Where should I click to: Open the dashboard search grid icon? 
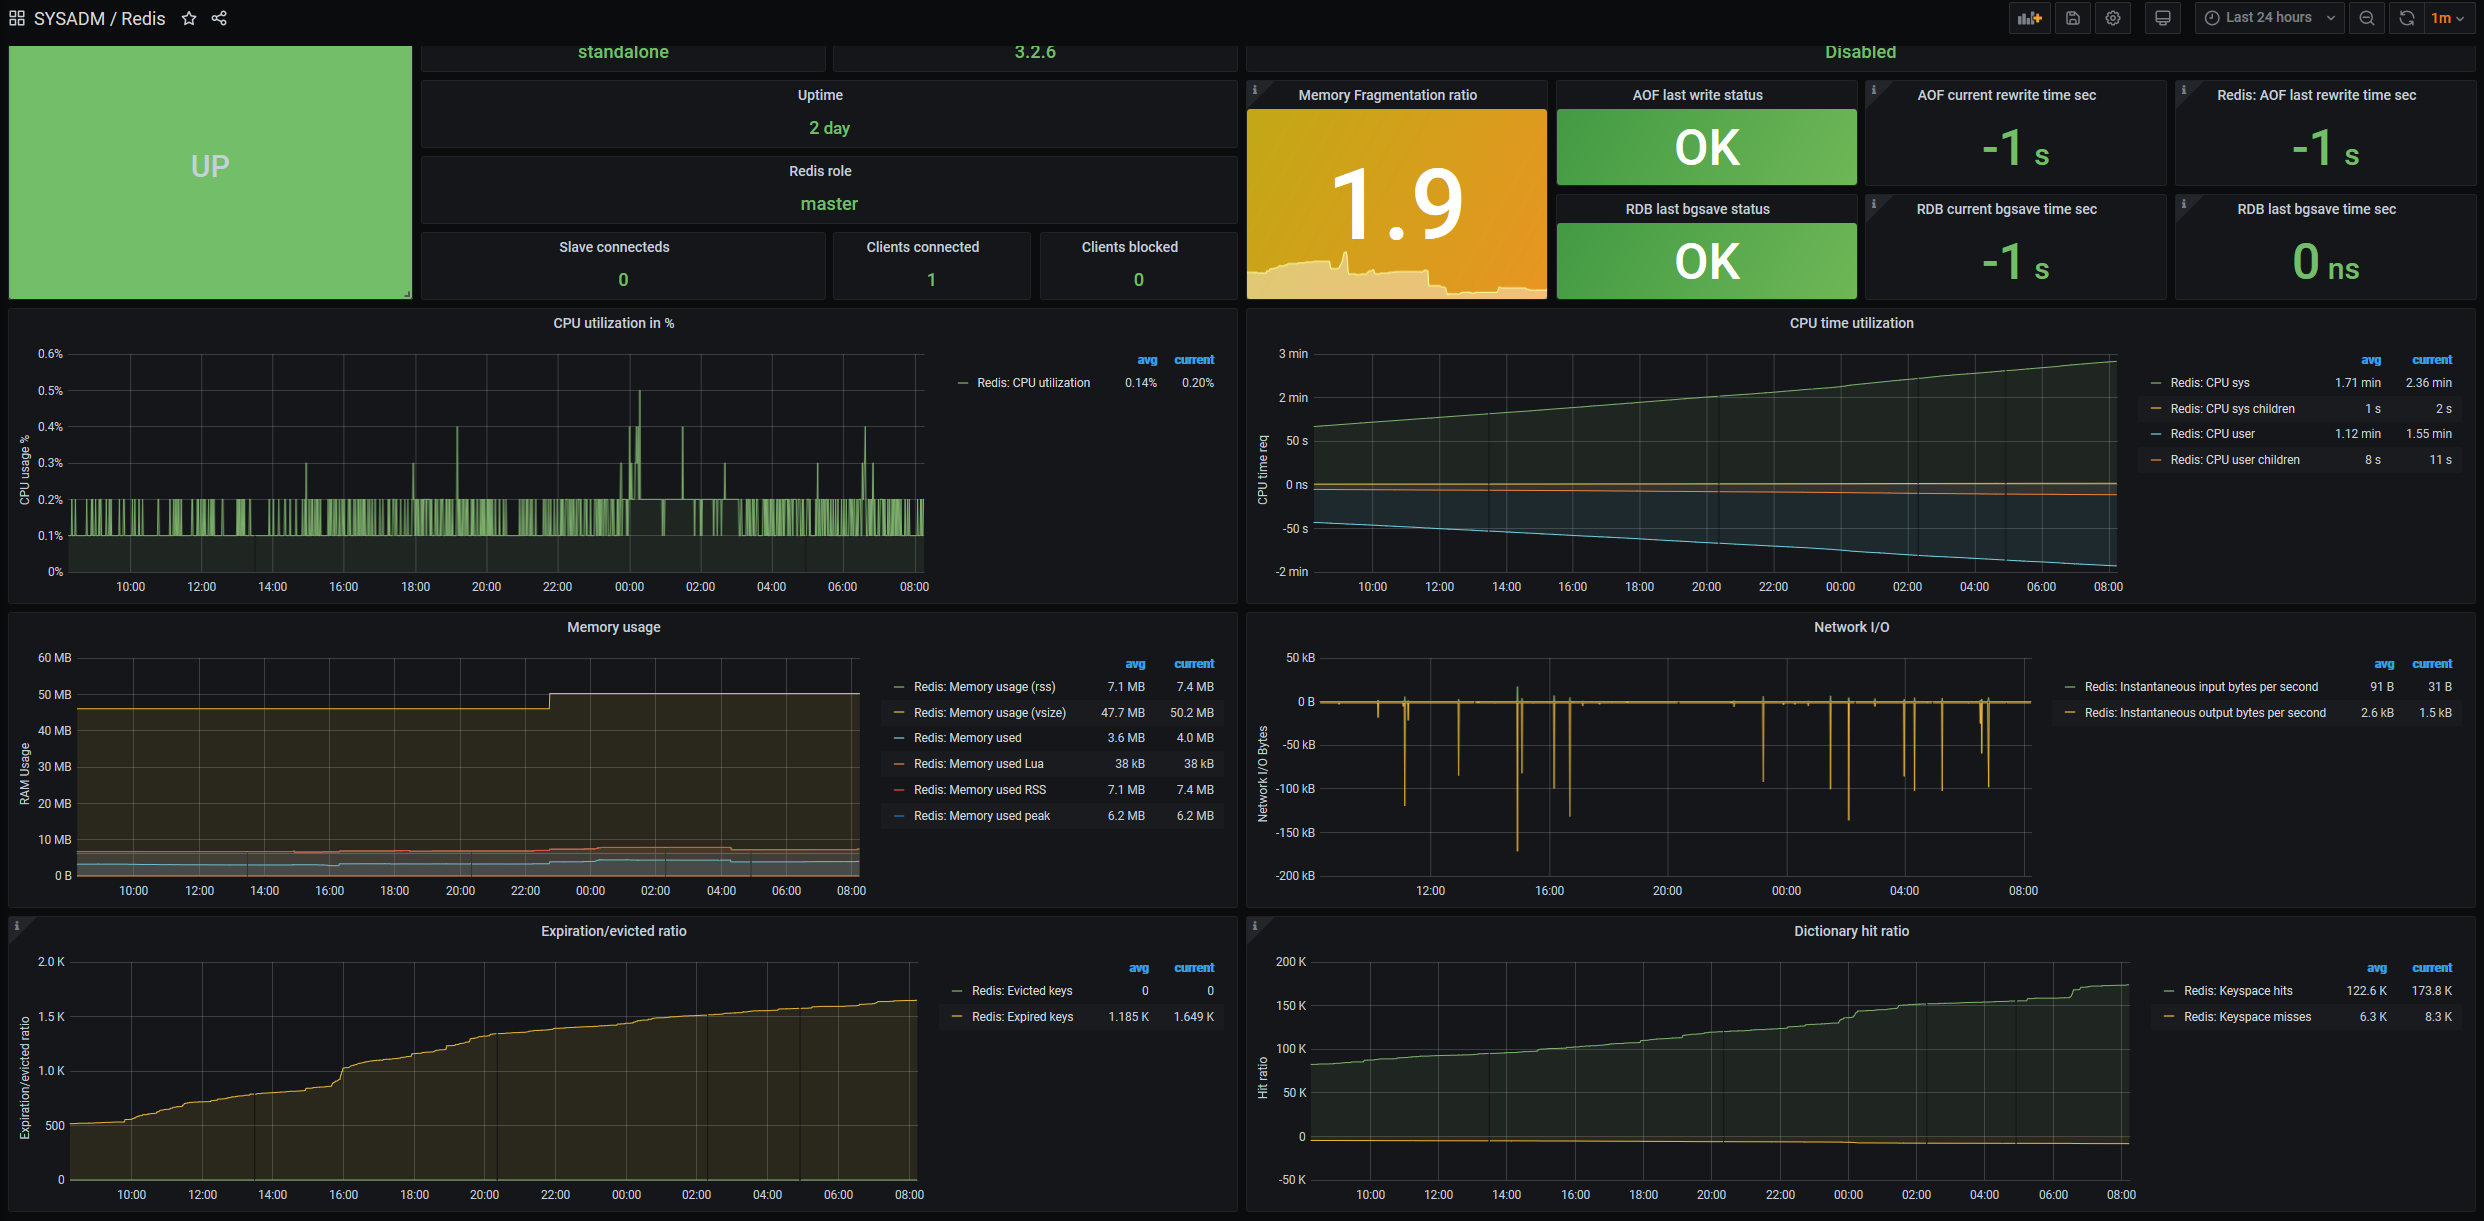pyautogui.click(x=17, y=18)
